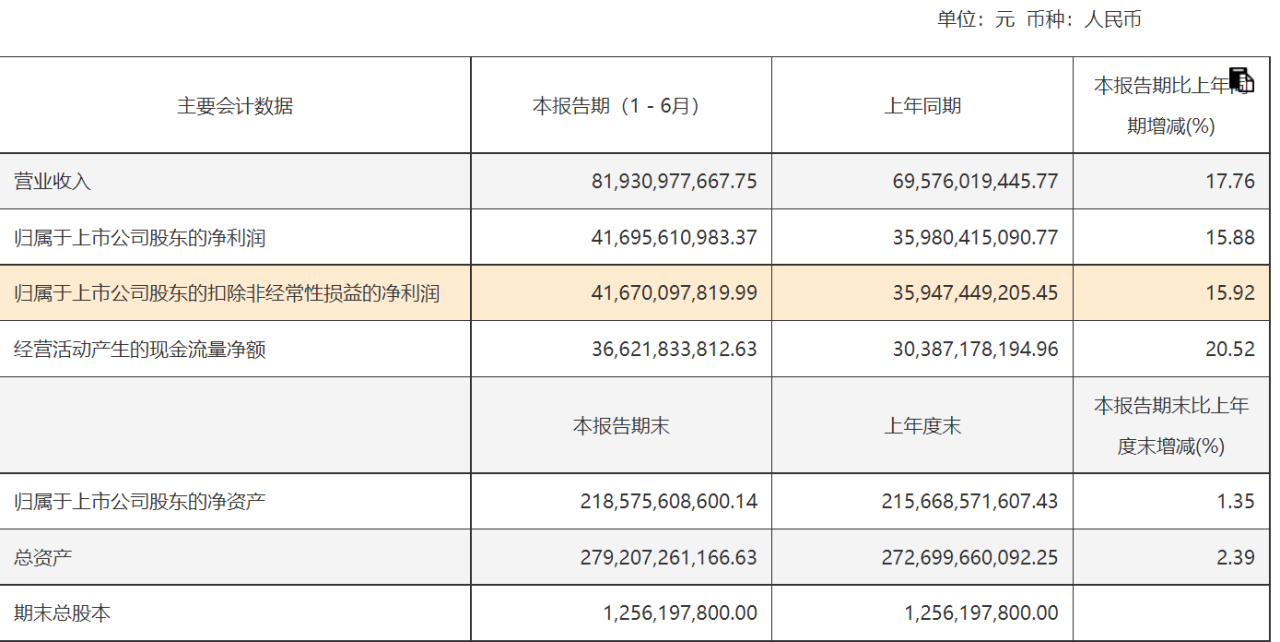This screenshot has height=642, width=1280.
Task: Select net profit value 41,695,610,983.37
Action: click(x=675, y=238)
